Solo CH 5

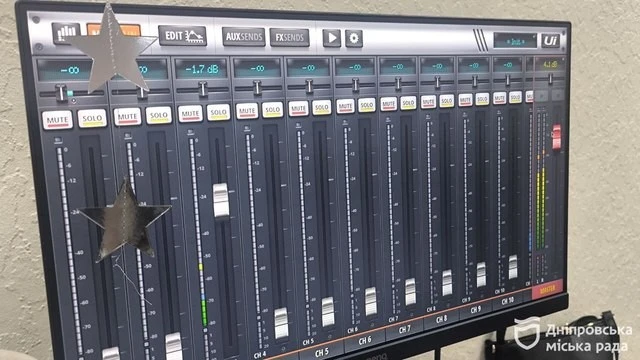322,107
